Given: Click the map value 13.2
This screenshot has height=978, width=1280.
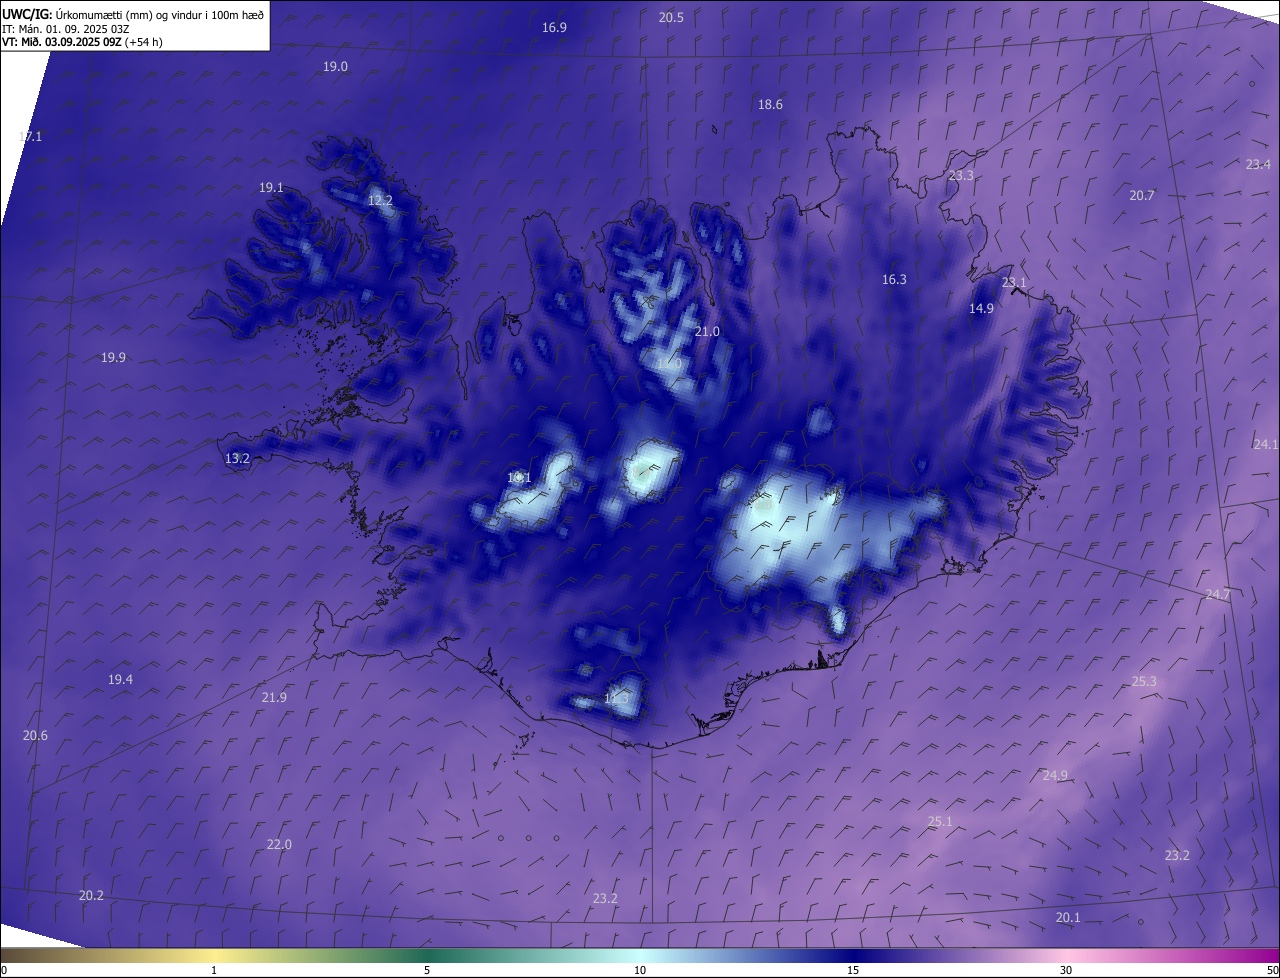Looking at the screenshot, I should (238, 459).
